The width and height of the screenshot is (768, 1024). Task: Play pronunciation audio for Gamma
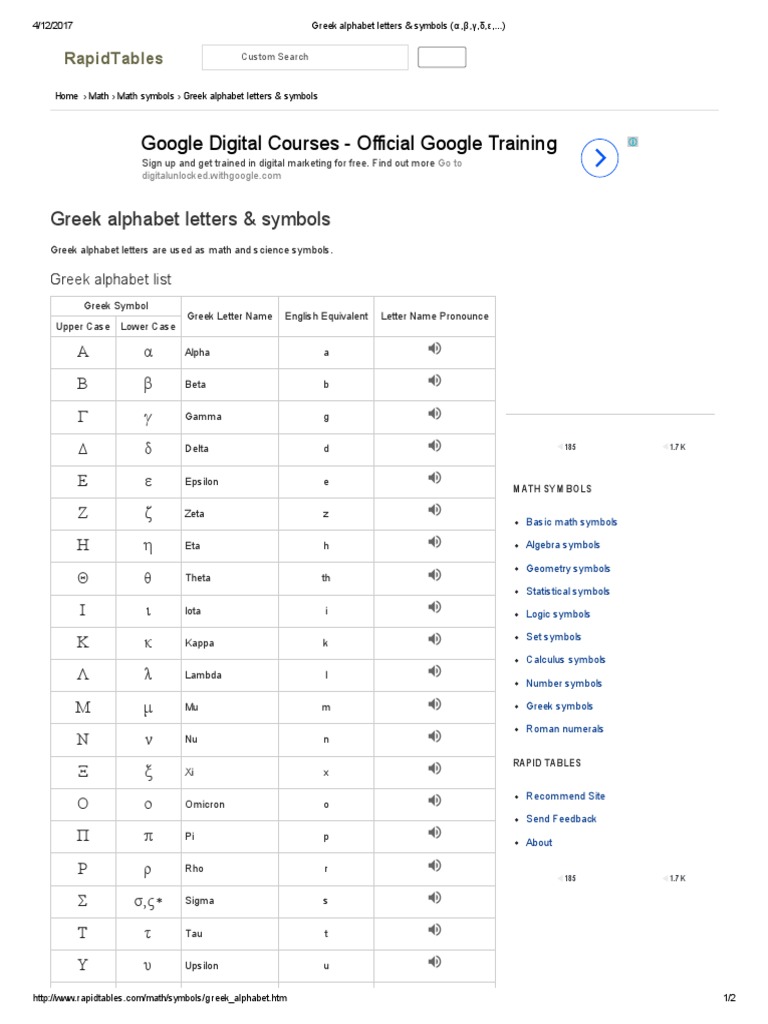pyautogui.click(x=434, y=414)
